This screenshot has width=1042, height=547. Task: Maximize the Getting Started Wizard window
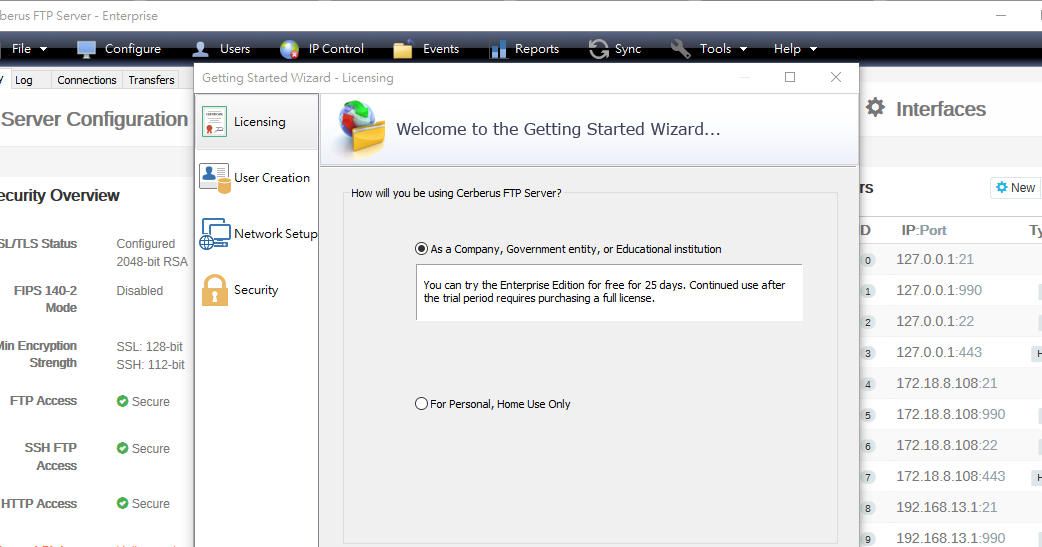click(x=790, y=77)
